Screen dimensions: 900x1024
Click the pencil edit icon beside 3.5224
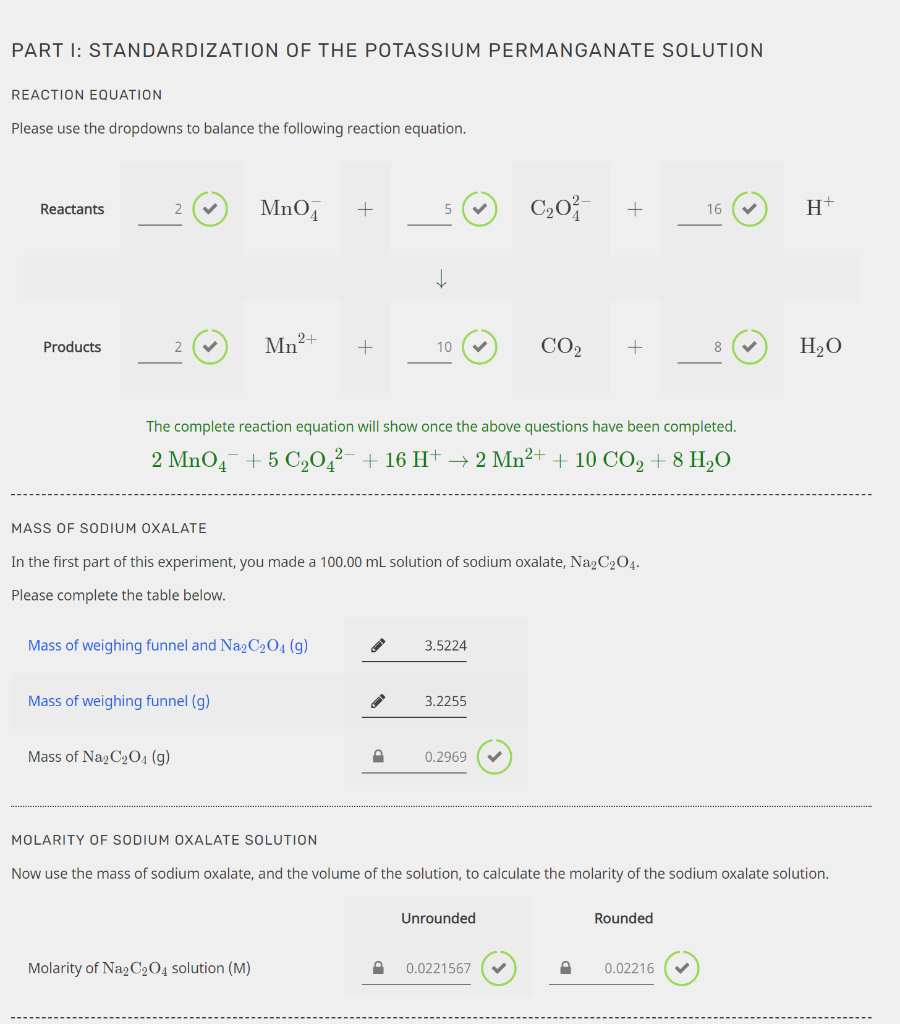coord(377,645)
